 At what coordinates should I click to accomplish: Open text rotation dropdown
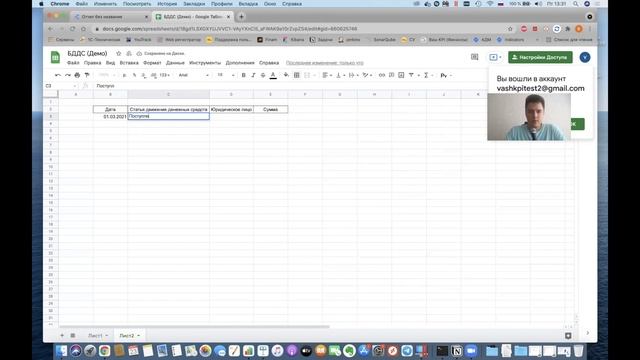click(367, 75)
